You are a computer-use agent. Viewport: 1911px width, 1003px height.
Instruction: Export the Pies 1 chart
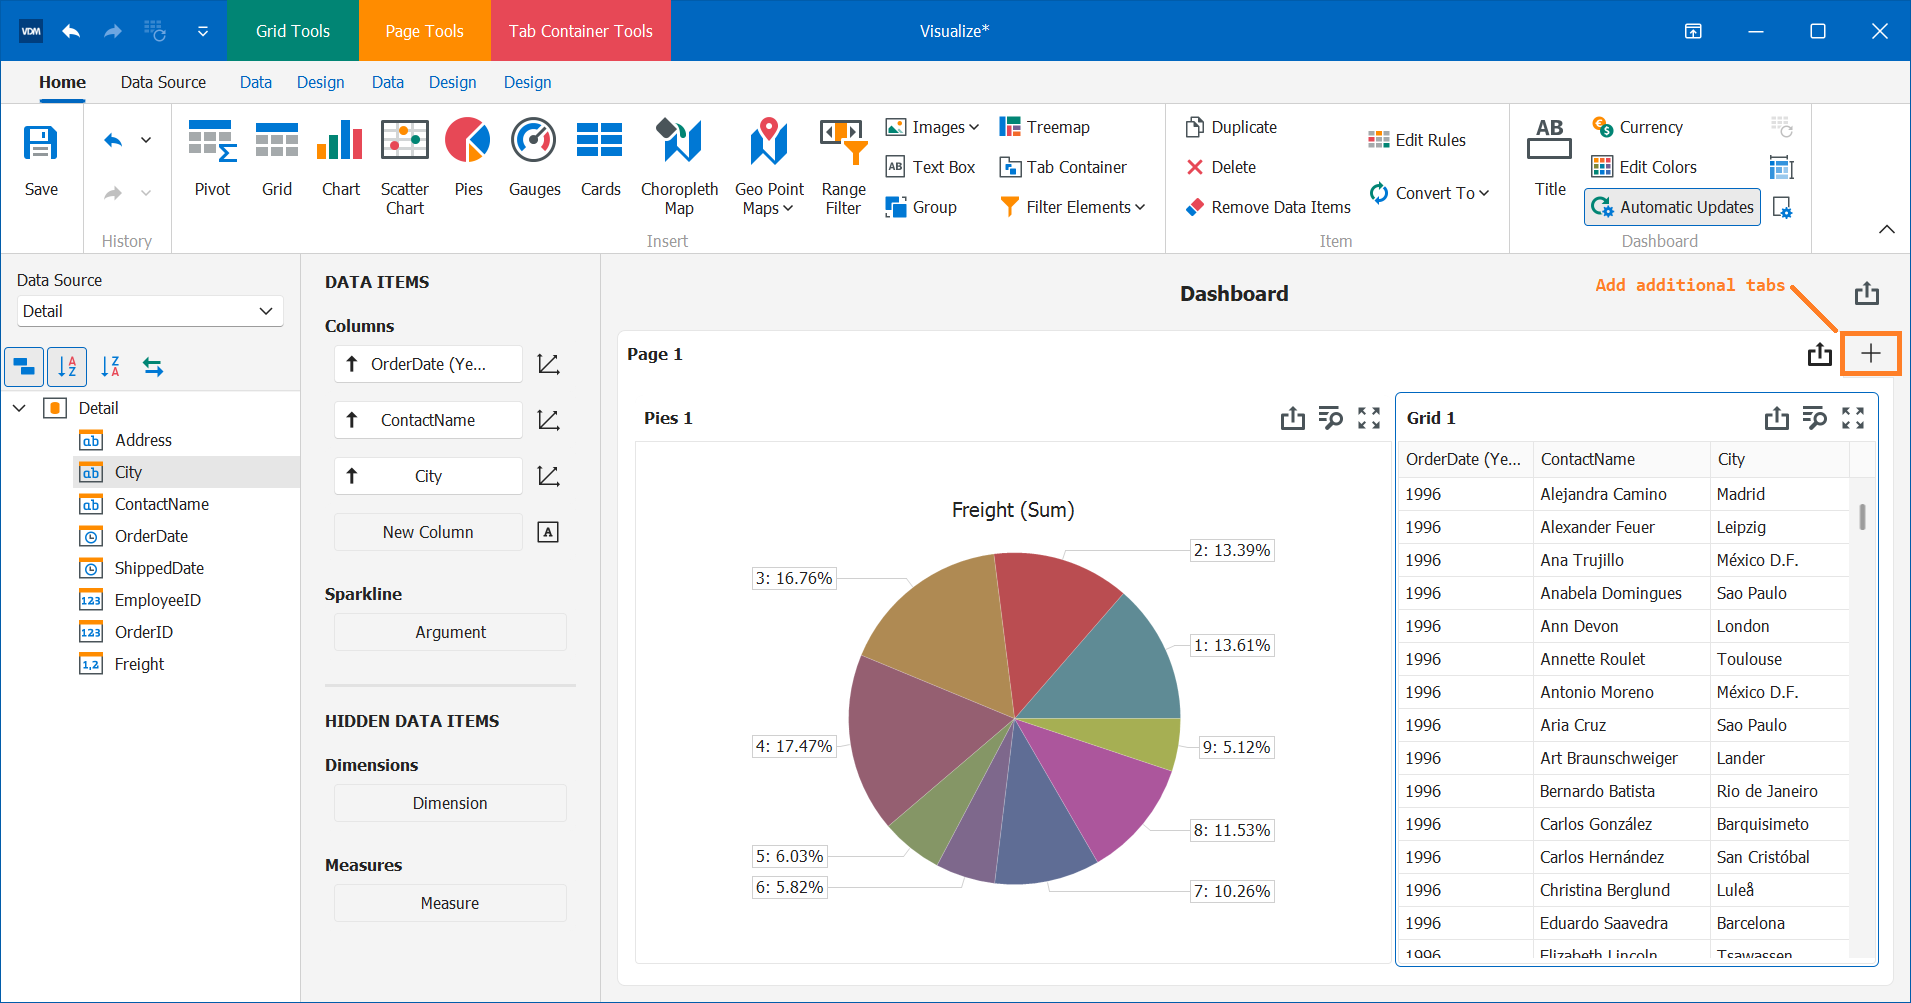click(1292, 418)
